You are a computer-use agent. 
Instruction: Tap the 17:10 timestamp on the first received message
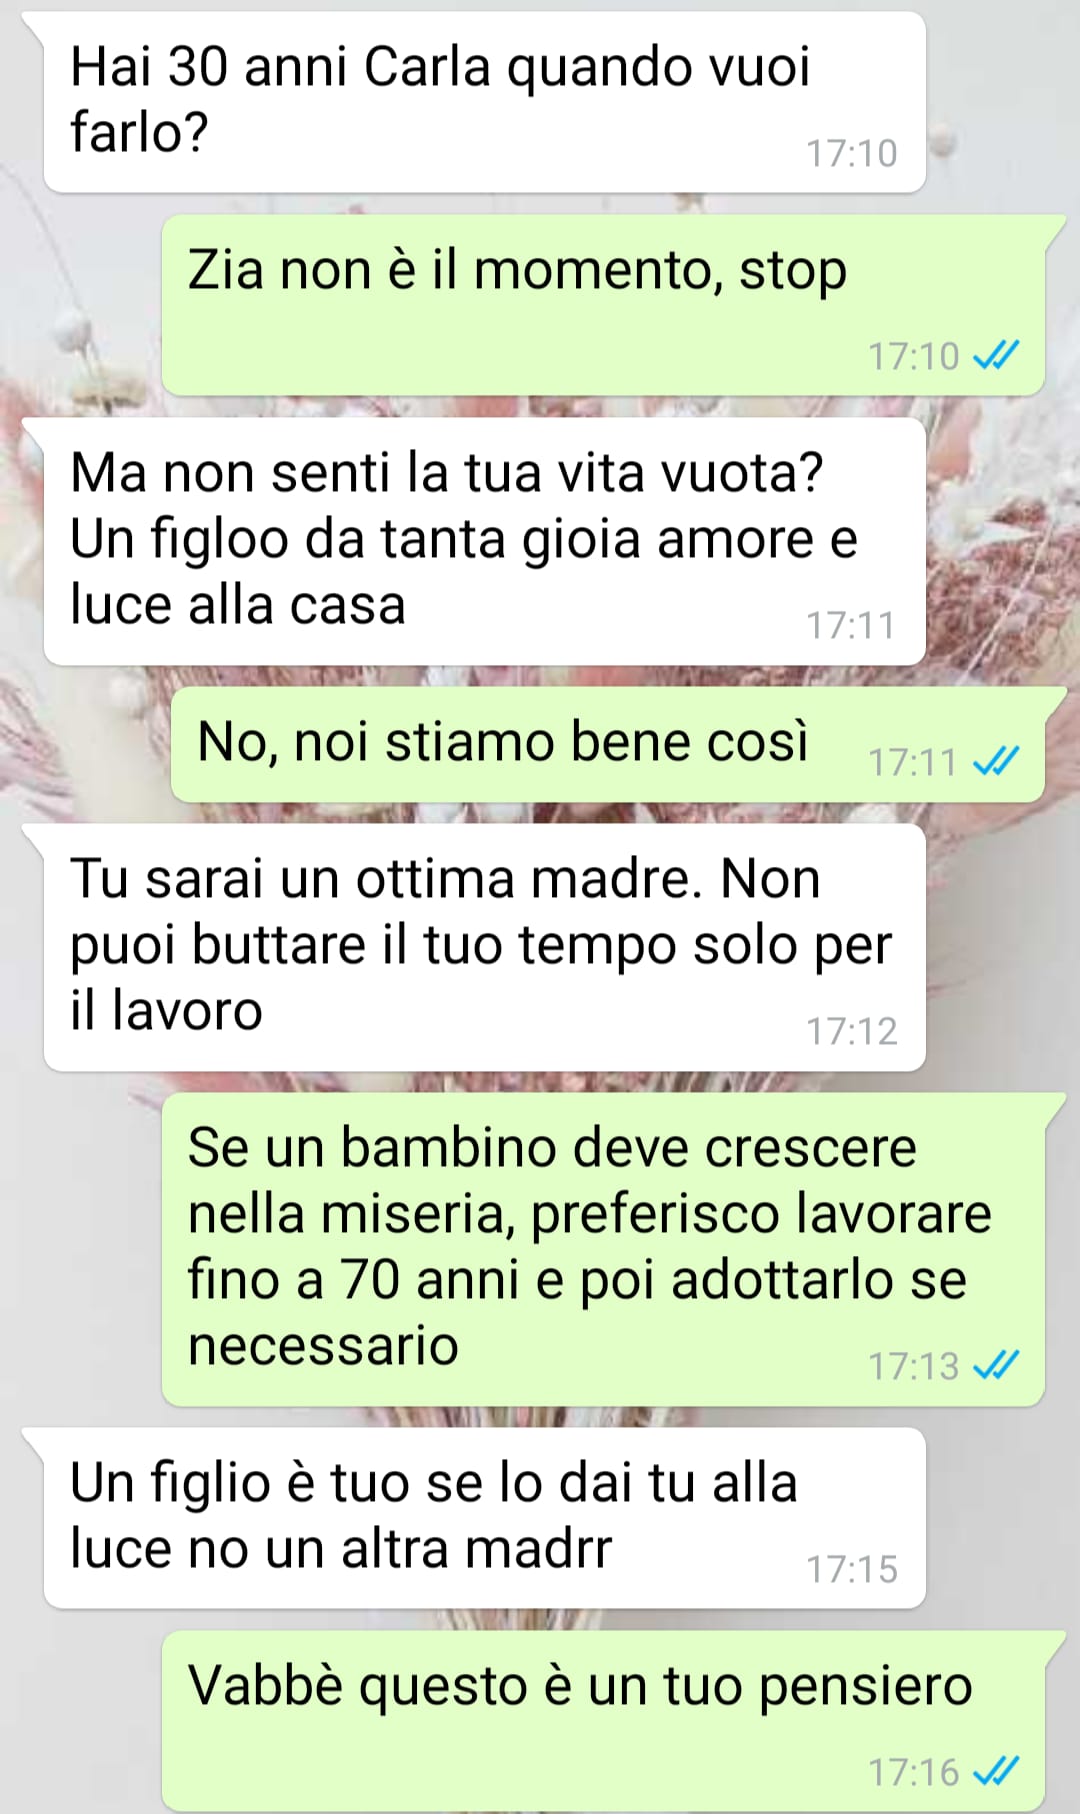(852, 153)
